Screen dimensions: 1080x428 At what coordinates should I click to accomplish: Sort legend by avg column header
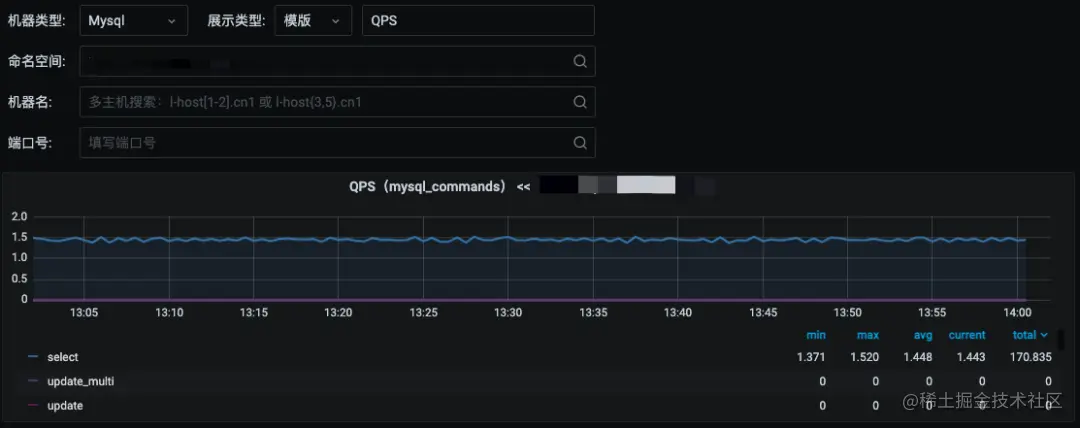(x=923, y=335)
